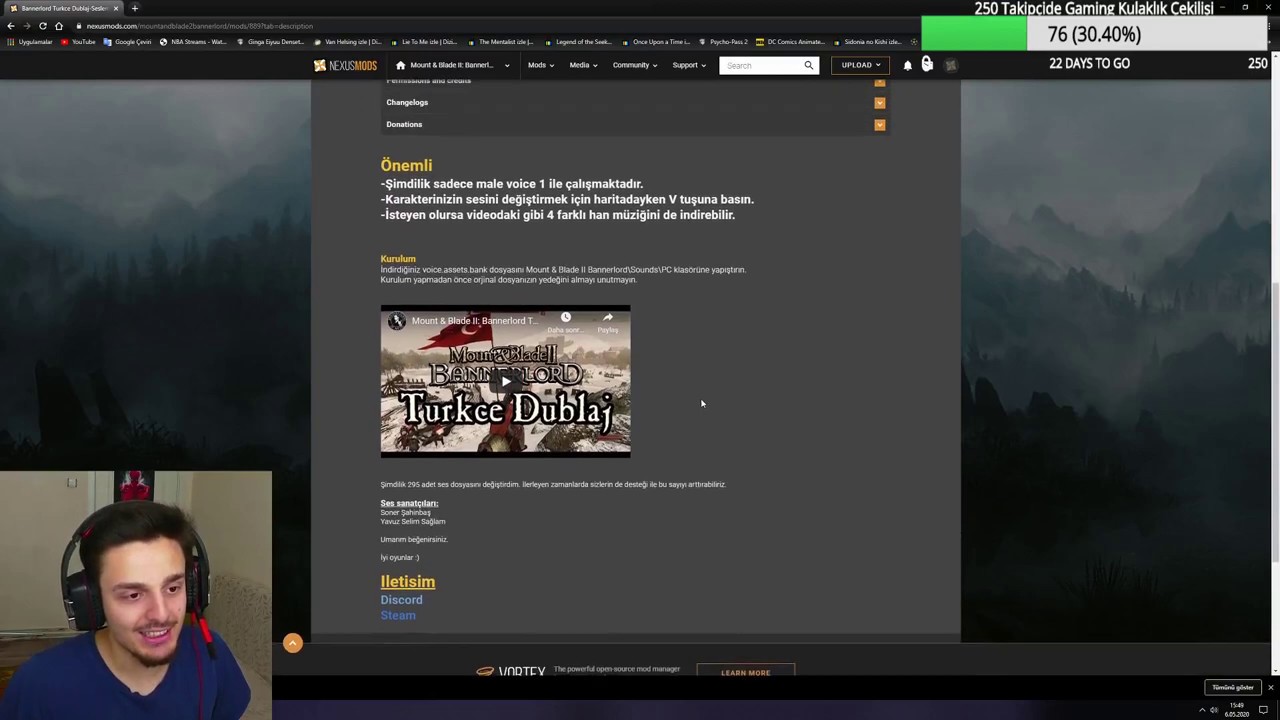1280x720 pixels.
Task: Open the Media menu
Action: (583, 65)
